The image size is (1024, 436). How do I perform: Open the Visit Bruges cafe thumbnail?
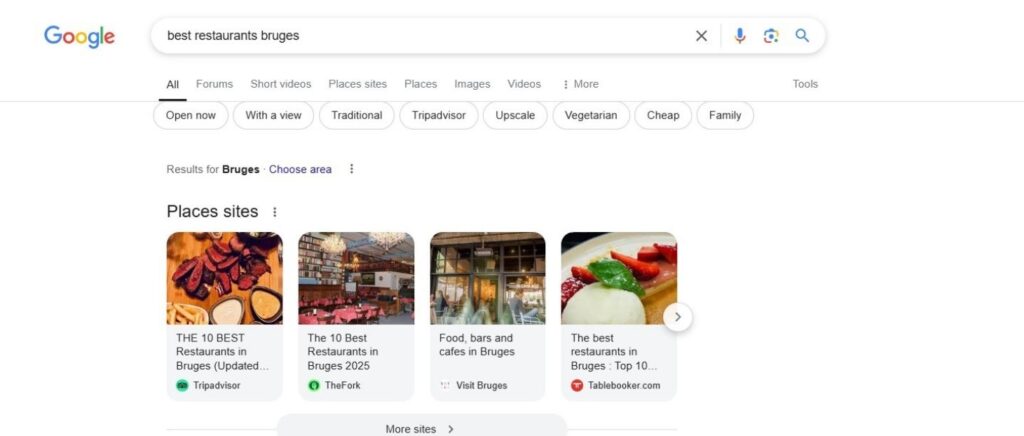pos(487,278)
